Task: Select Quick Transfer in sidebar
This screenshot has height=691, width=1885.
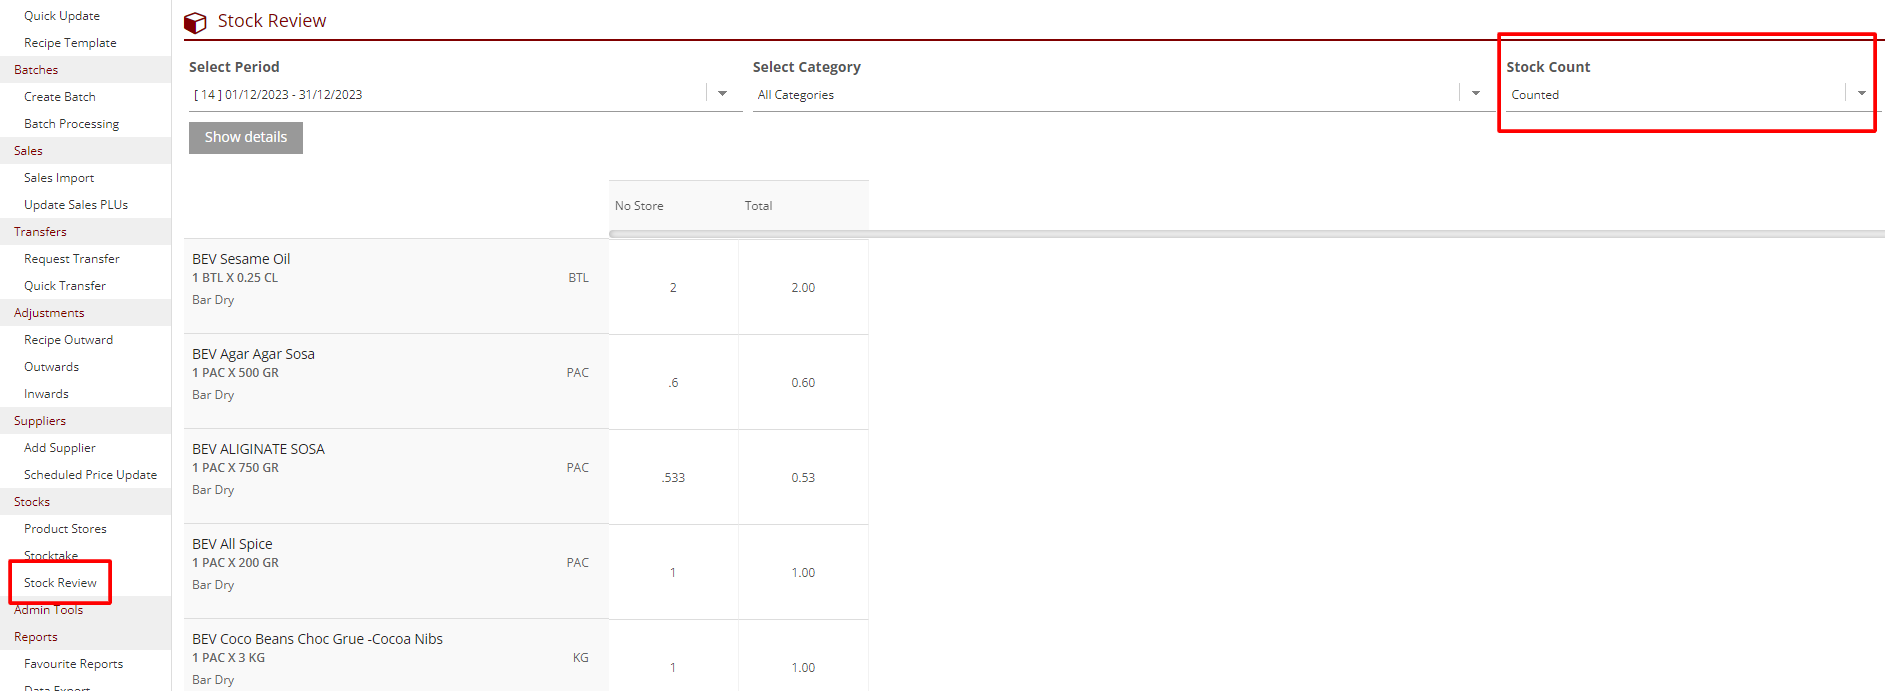Action: point(65,286)
